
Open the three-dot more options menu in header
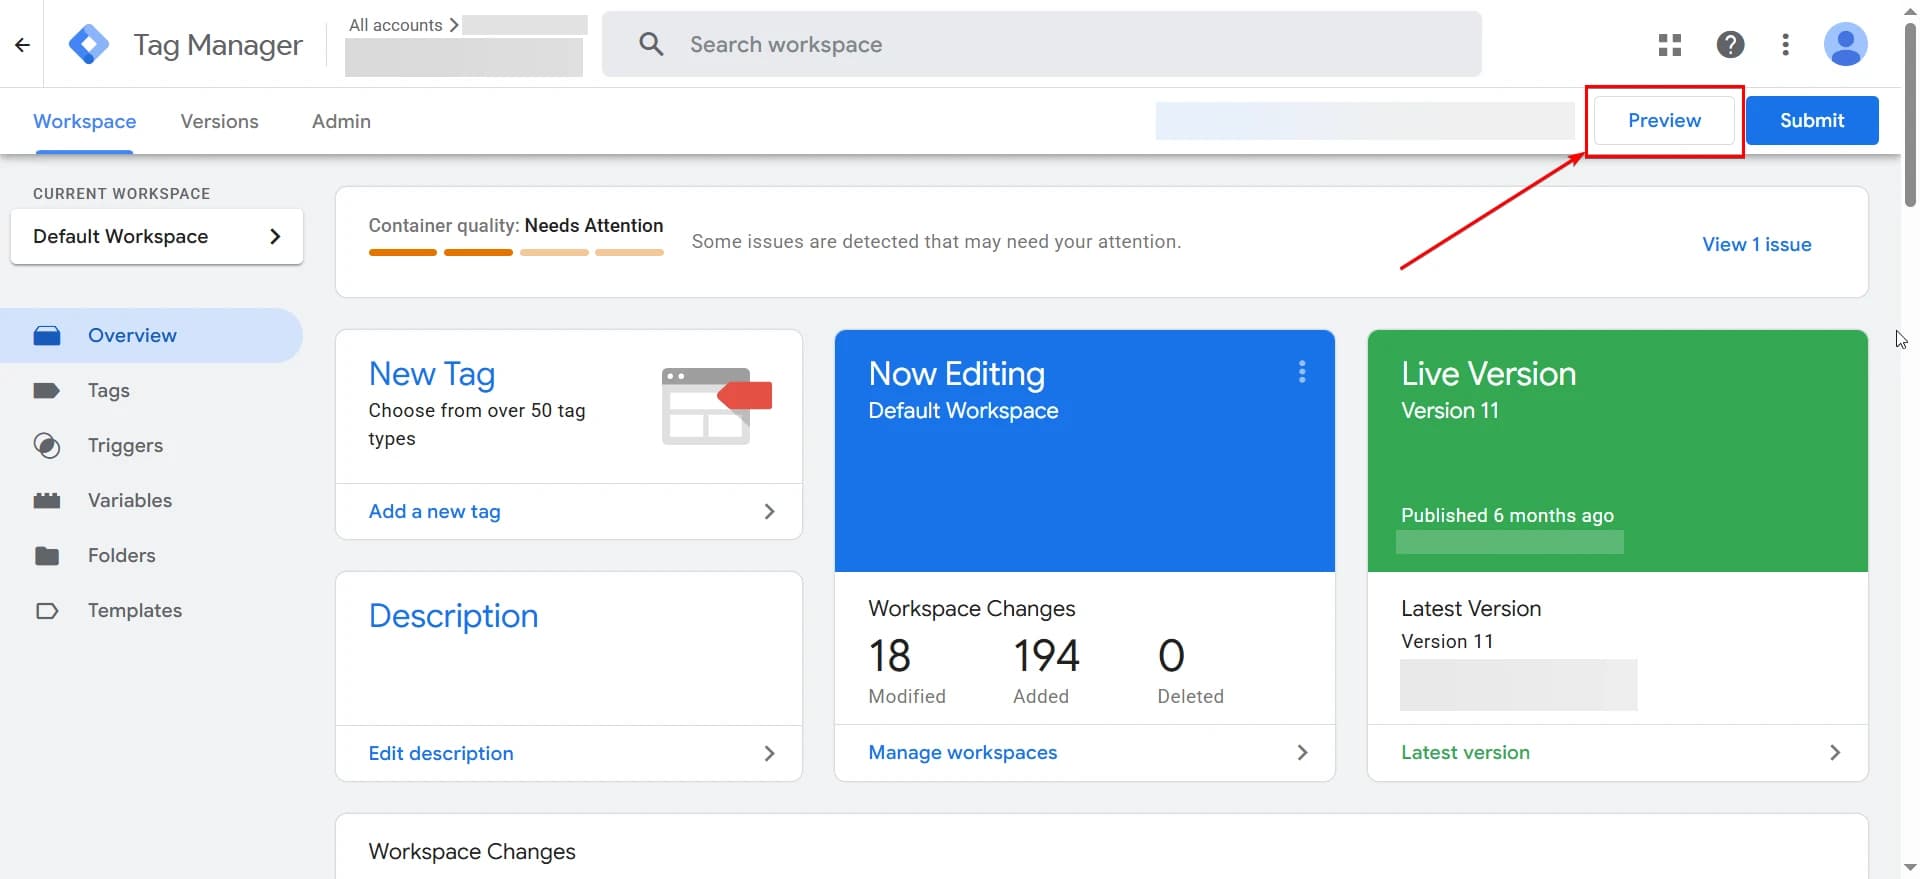pos(1785,45)
